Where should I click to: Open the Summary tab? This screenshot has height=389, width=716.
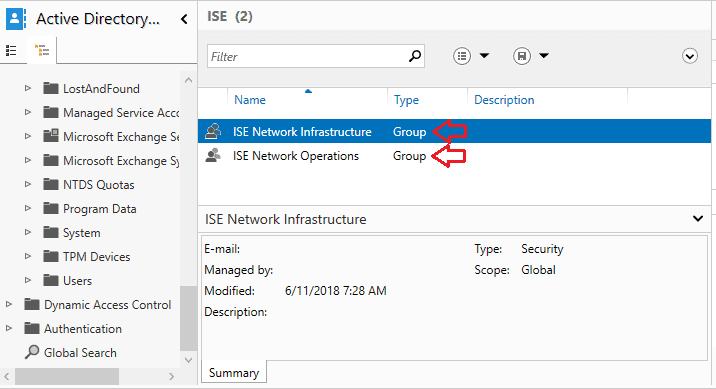tap(234, 373)
